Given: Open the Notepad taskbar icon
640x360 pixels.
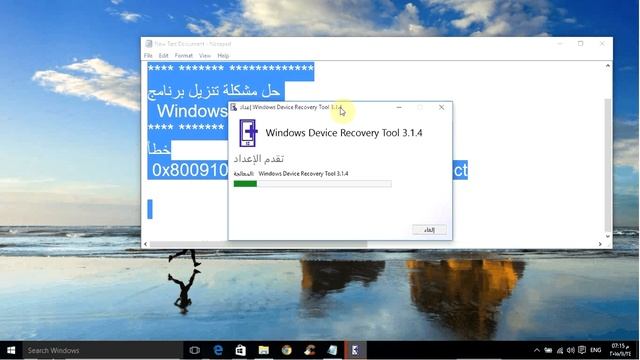Looking at the screenshot, I should point(332,350).
